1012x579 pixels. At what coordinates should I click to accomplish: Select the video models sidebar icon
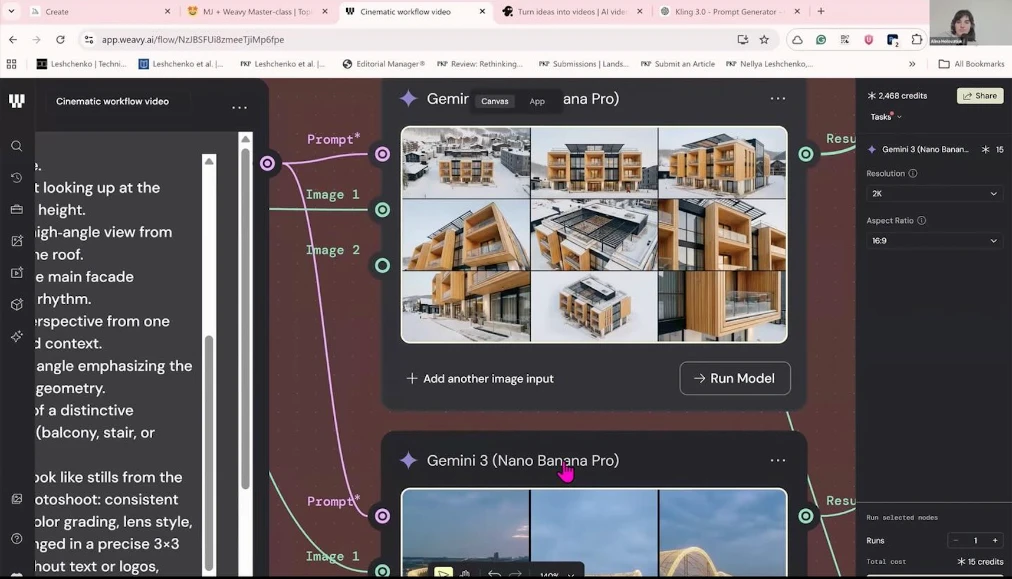[x=16, y=272]
